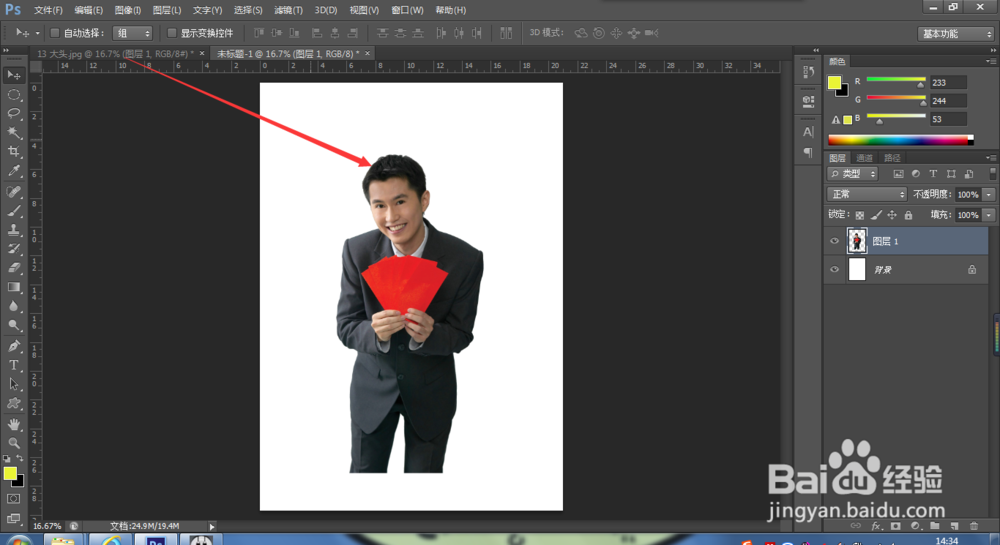This screenshot has height=545, width=1000.
Task: Open 不透明度 opacity dropdown arrow
Action: (989, 194)
